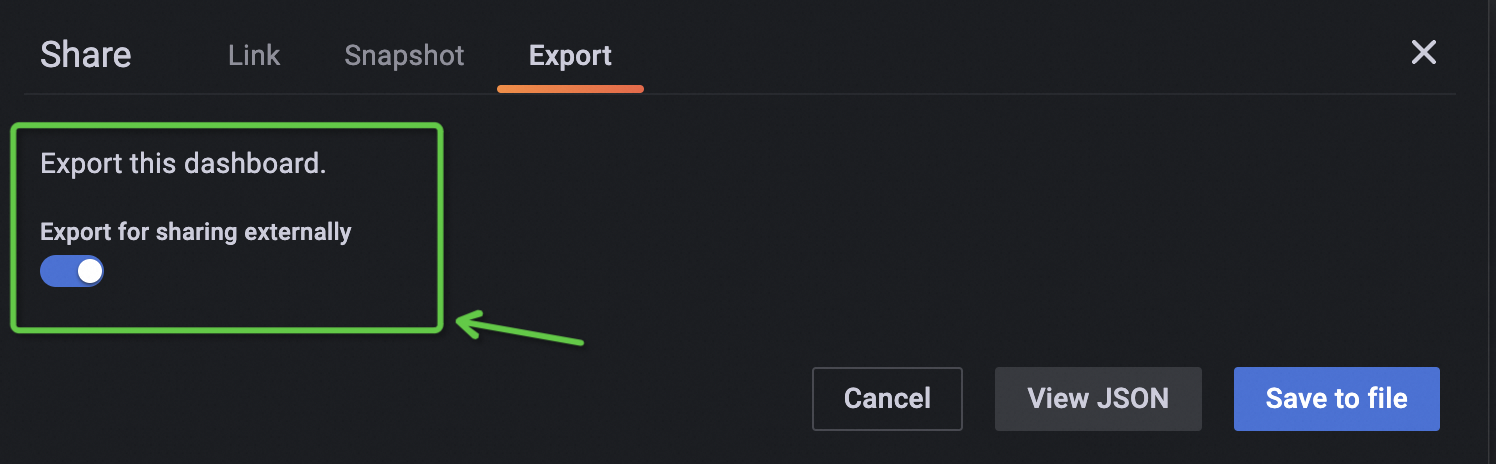Screen dimensions: 1496x464
Task: Open the Snapshot tab
Action: 404,55
